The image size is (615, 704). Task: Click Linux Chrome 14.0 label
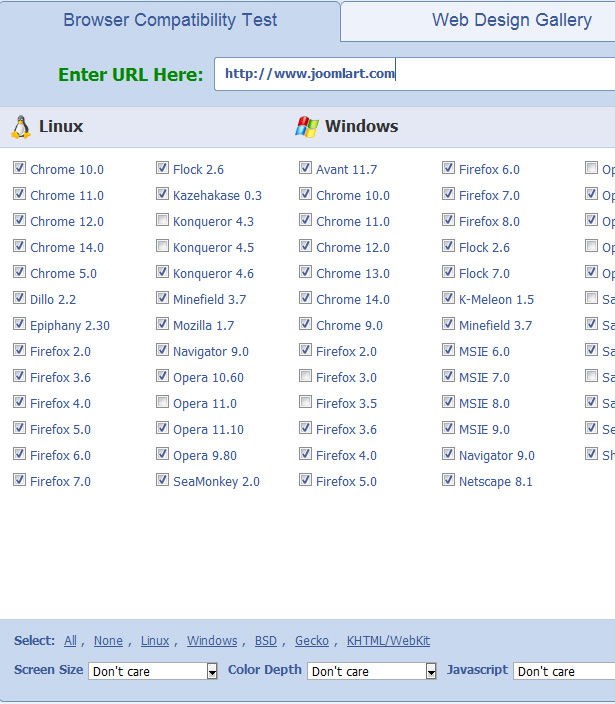pyautogui.click(x=67, y=248)
